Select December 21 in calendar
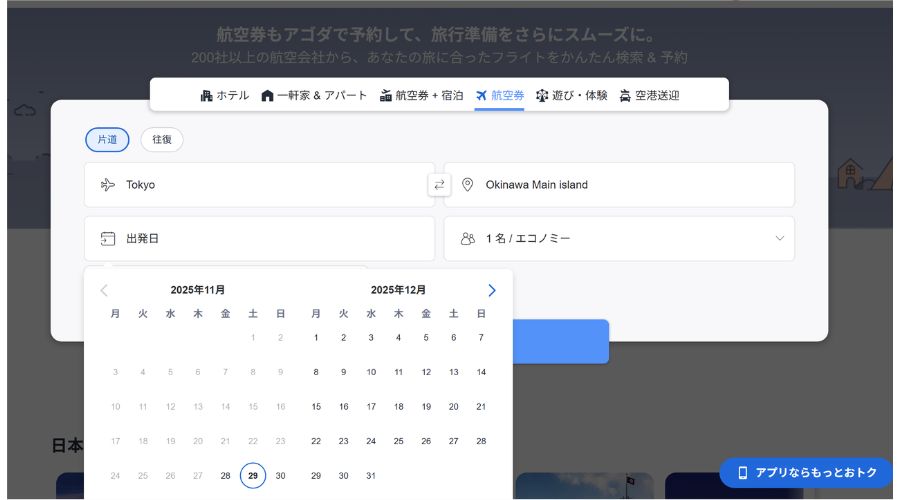The width and height of the screenshot is (900, 500). coord(481,407)
